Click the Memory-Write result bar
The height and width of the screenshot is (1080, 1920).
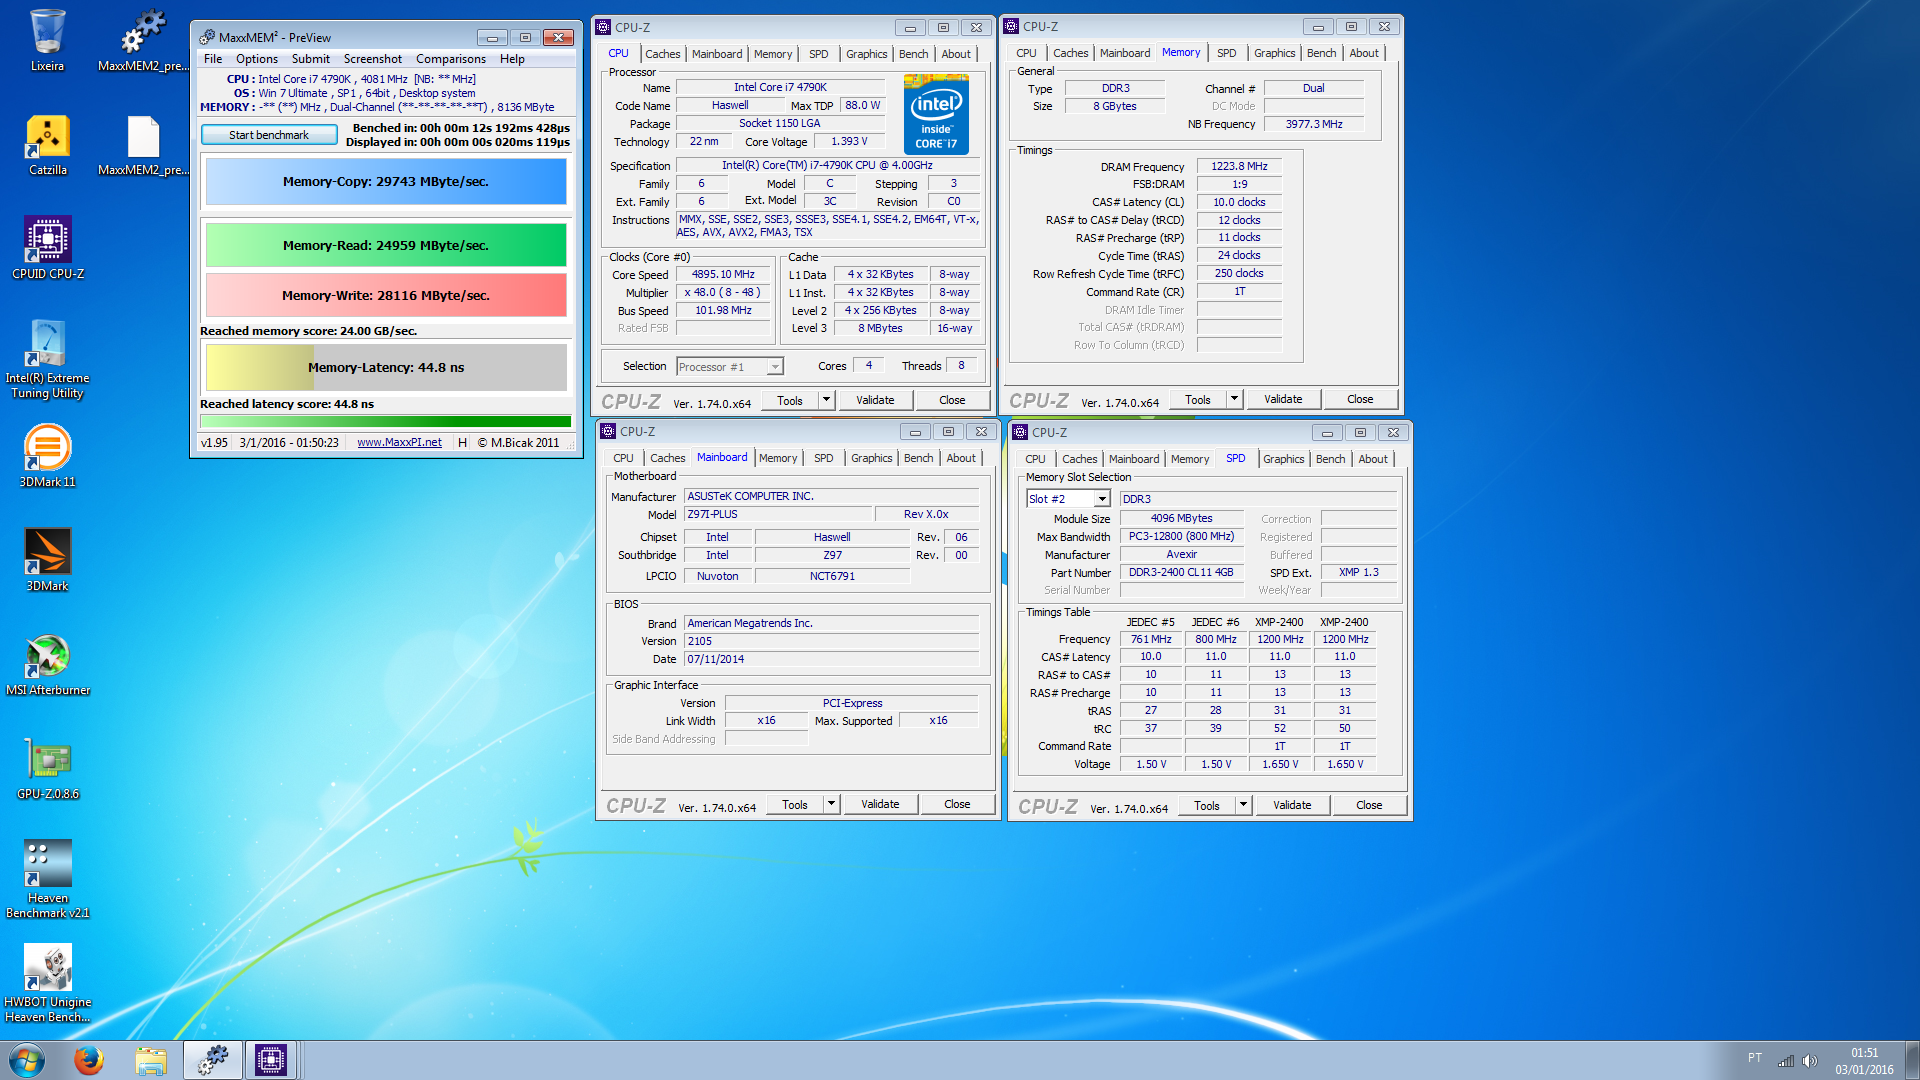coord(386,295)
